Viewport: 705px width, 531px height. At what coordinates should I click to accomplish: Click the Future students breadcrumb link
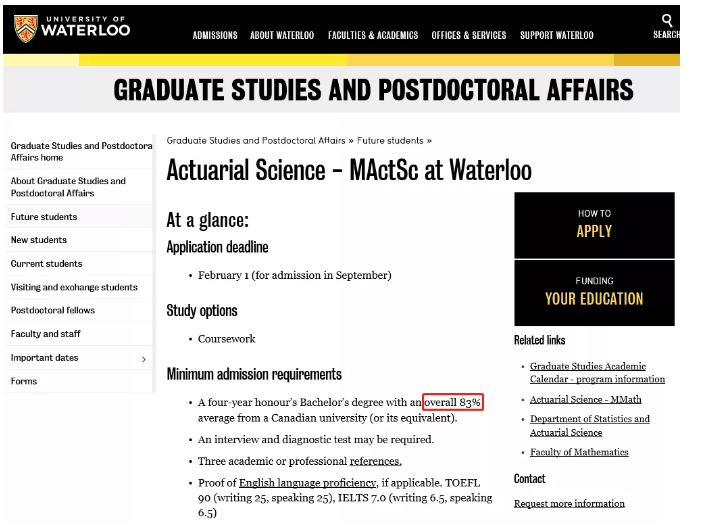pyautogui.click(x=390, y=141)
